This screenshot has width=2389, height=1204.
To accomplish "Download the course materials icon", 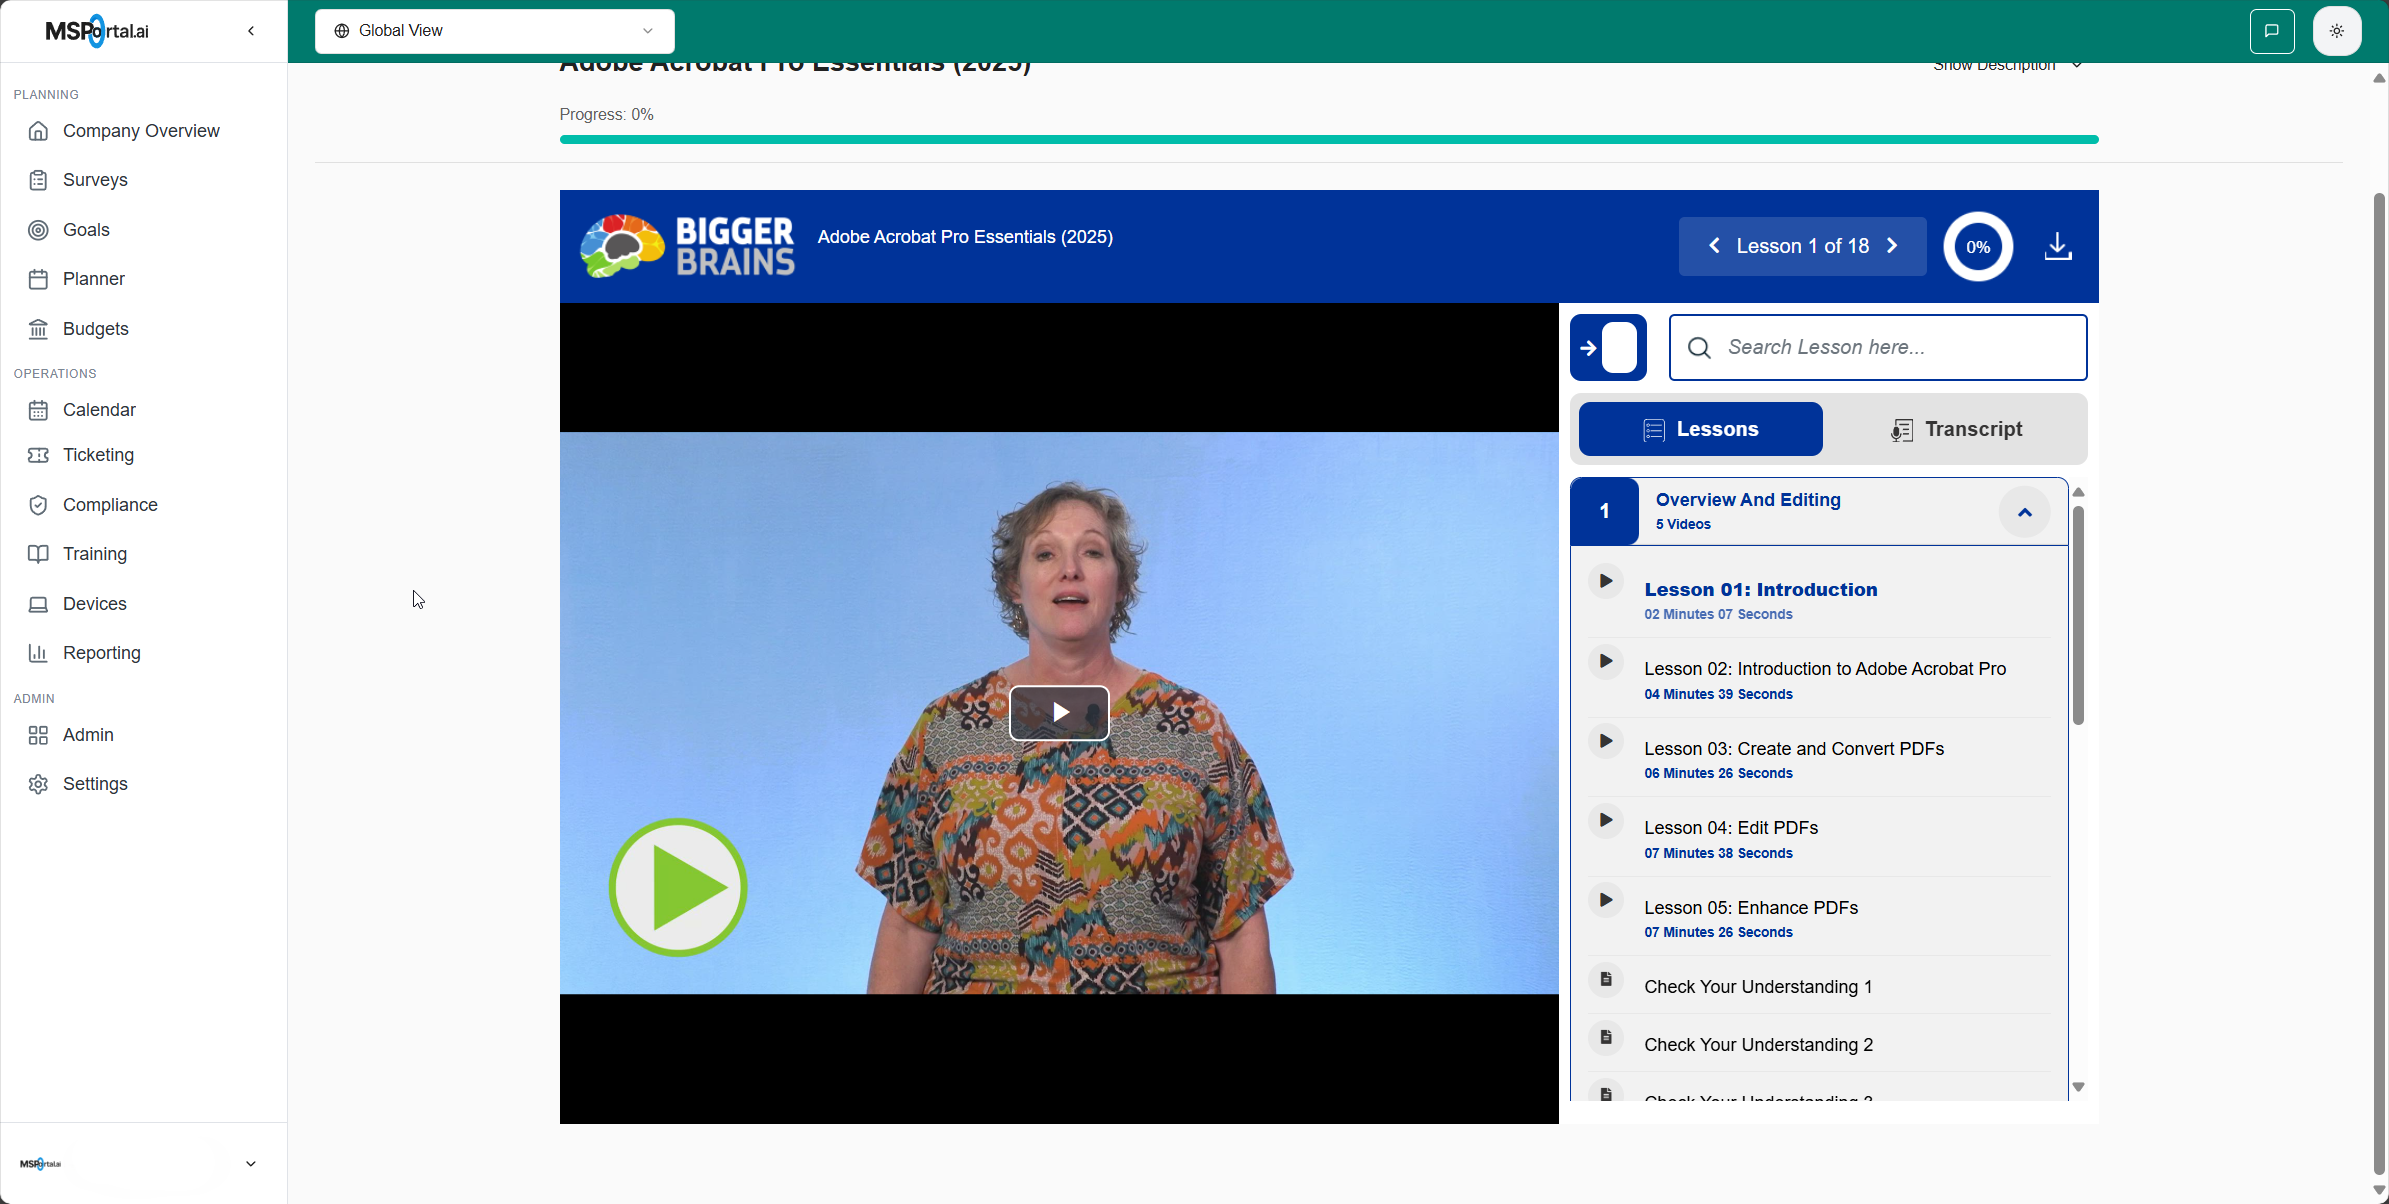I will [2058, 246].
